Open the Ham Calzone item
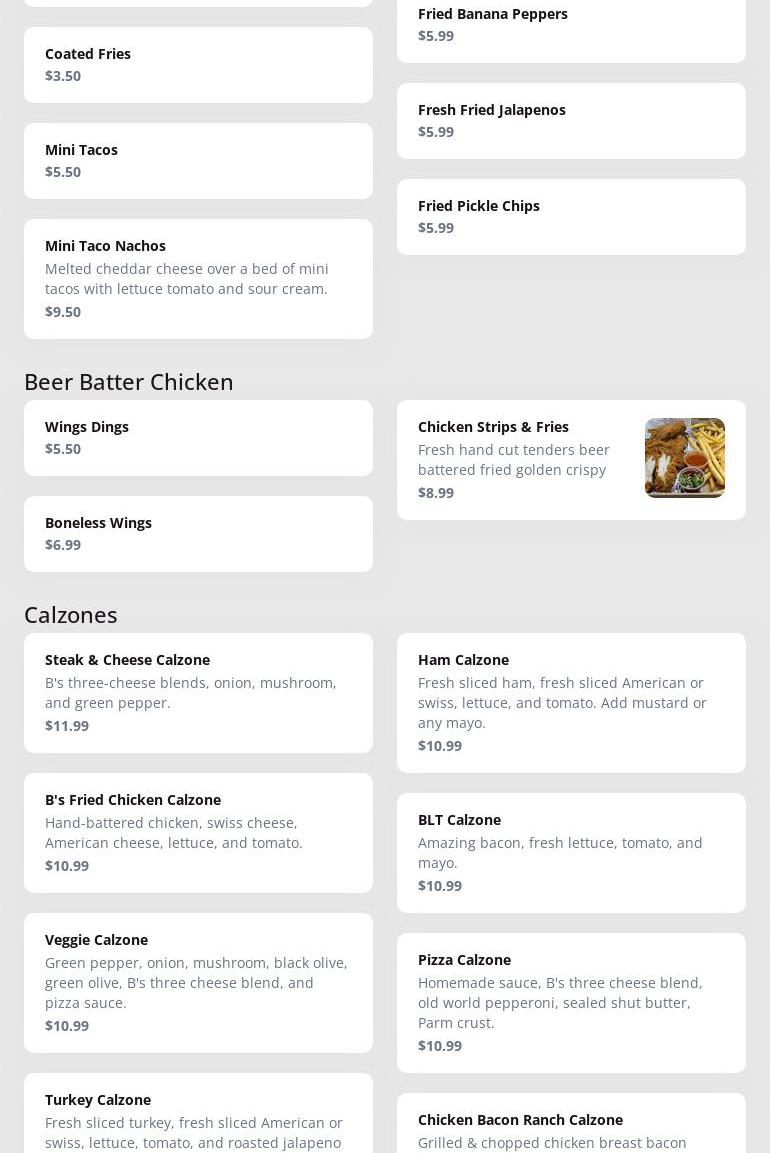 (x=571, y=703)
